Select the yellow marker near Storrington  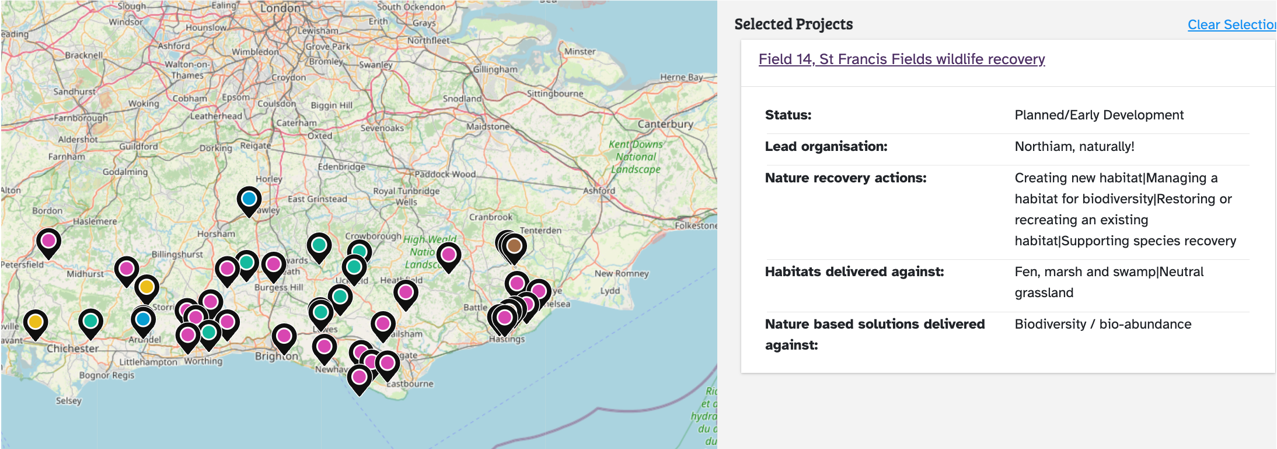(146, 288)
